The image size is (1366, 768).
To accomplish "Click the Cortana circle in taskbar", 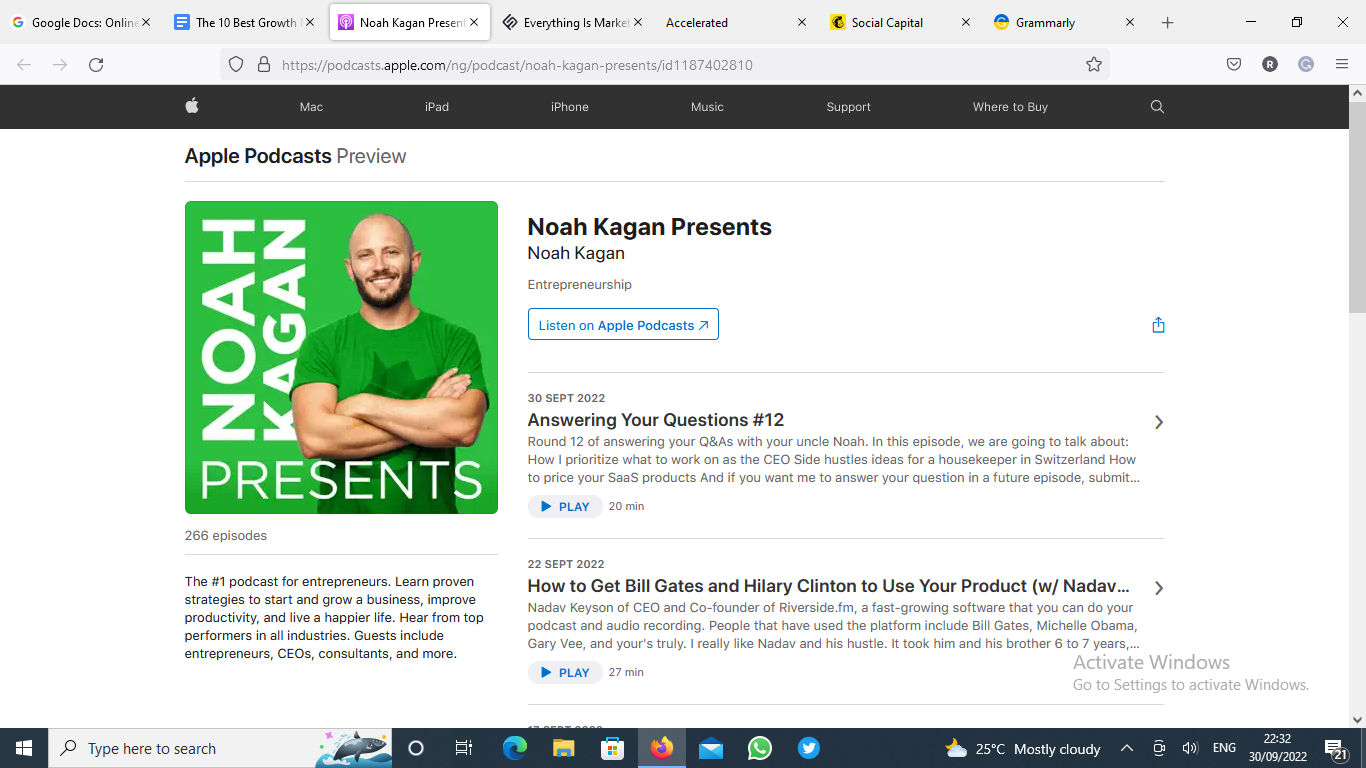I will click(416, 748).
